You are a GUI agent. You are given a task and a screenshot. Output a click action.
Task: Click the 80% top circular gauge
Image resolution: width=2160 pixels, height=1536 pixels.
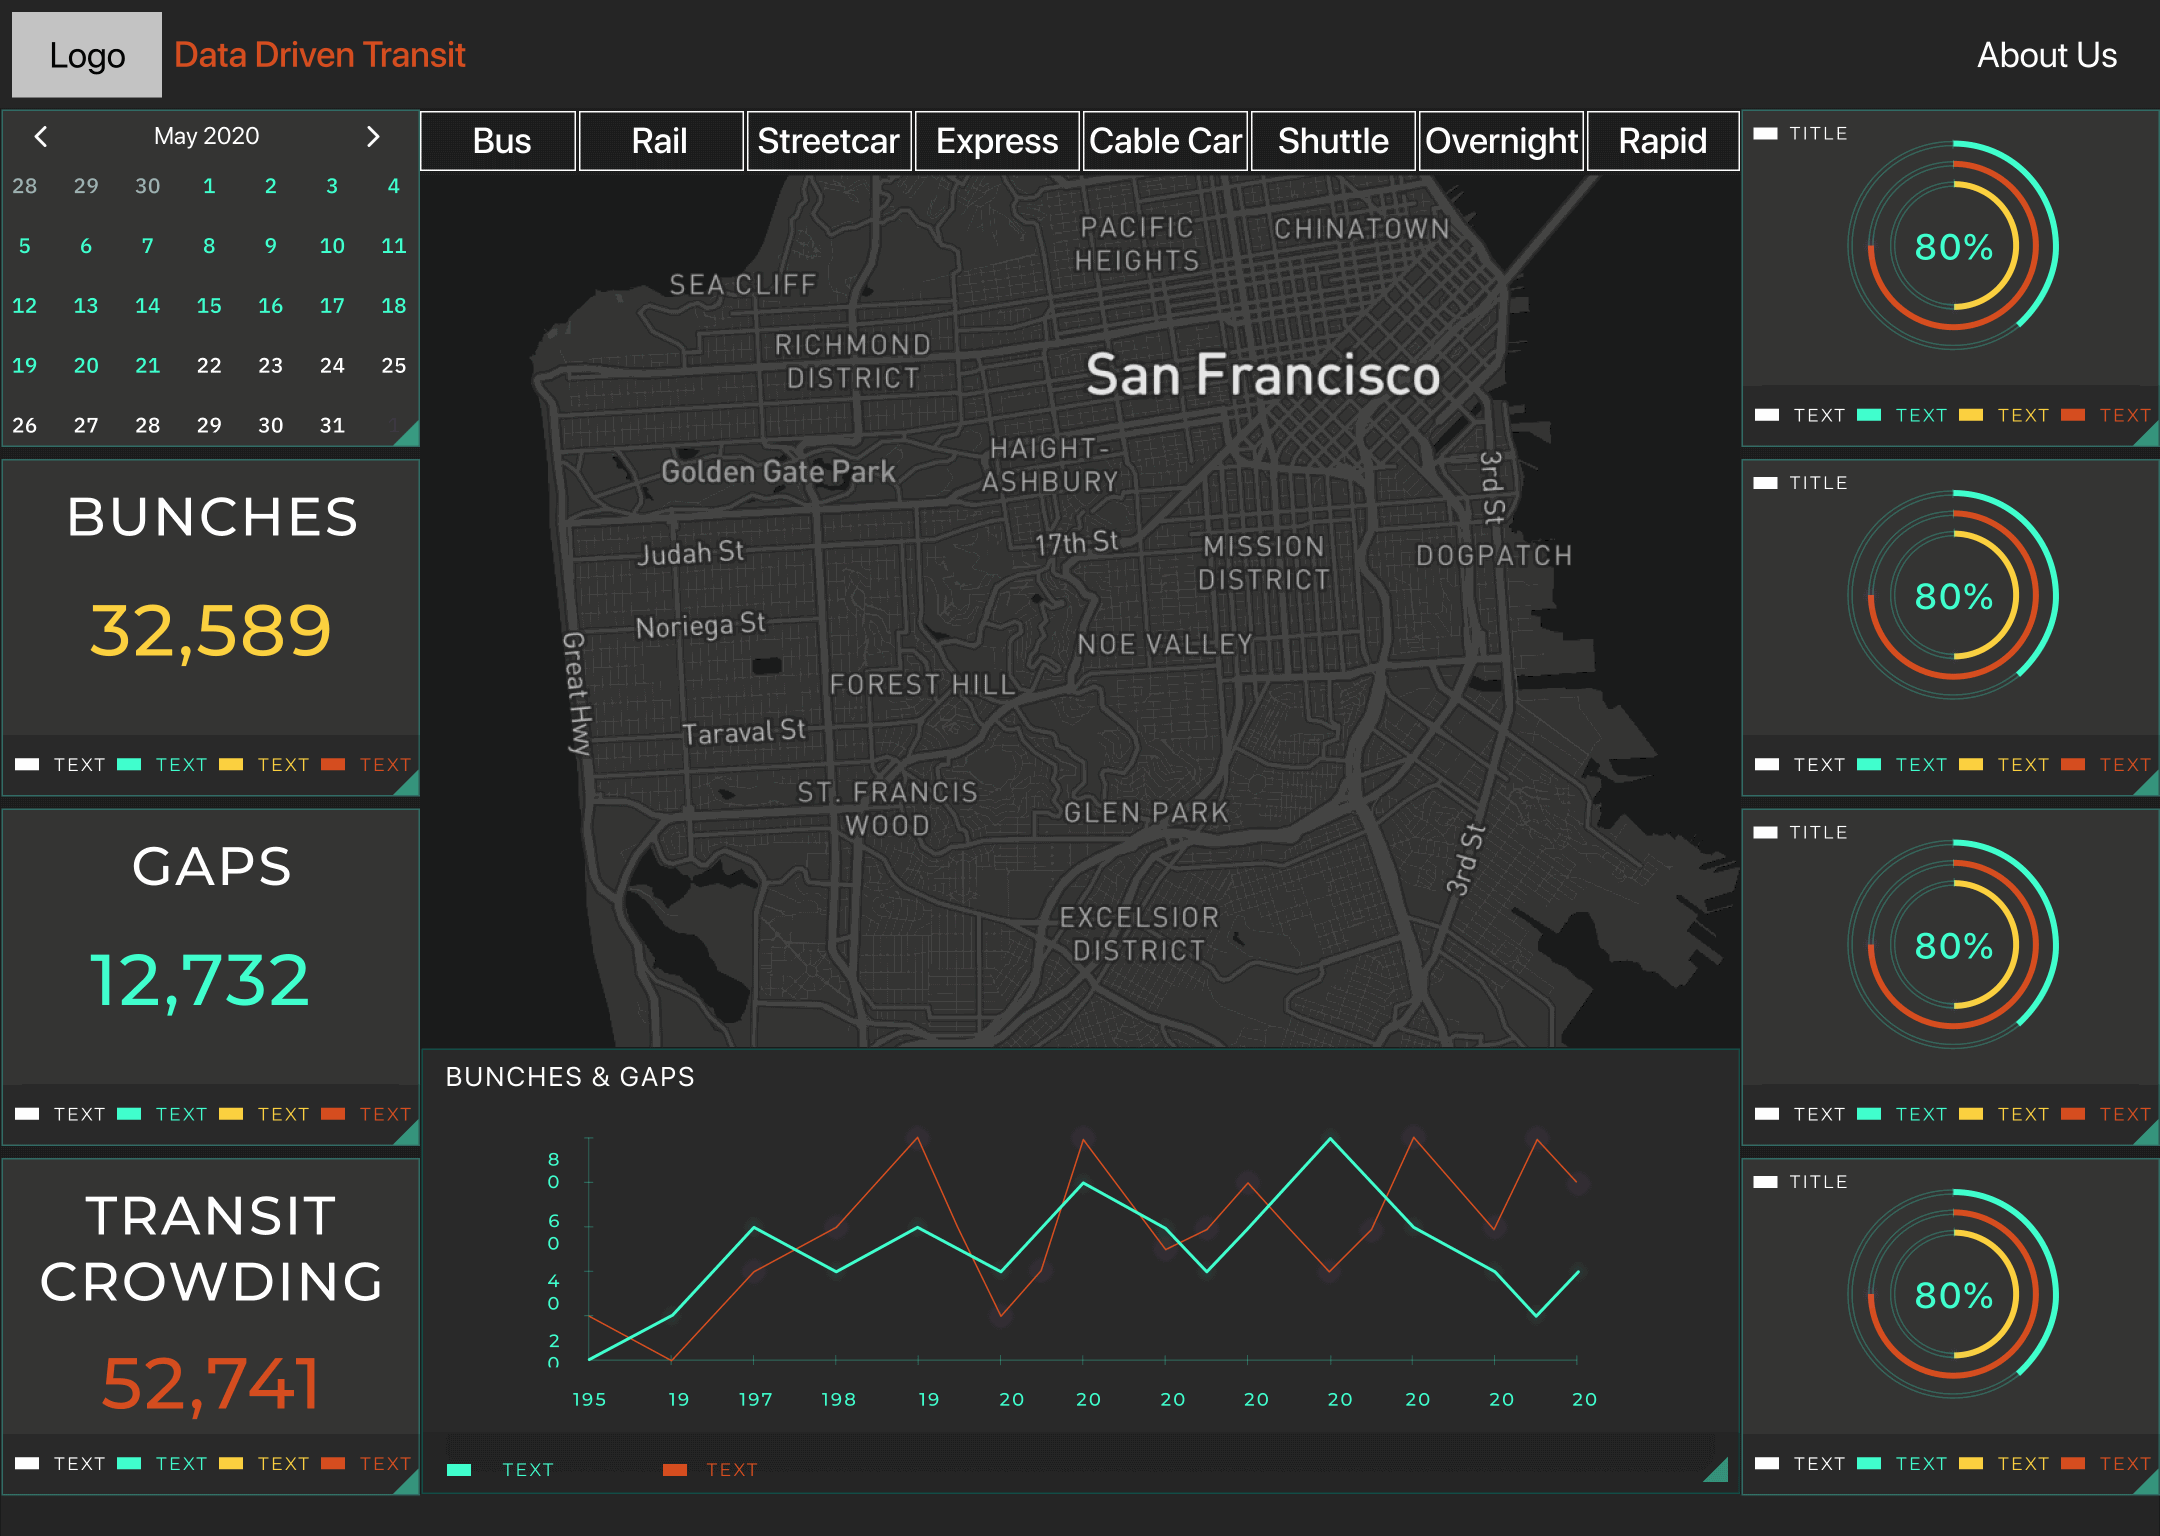[x=1952, y=247]
